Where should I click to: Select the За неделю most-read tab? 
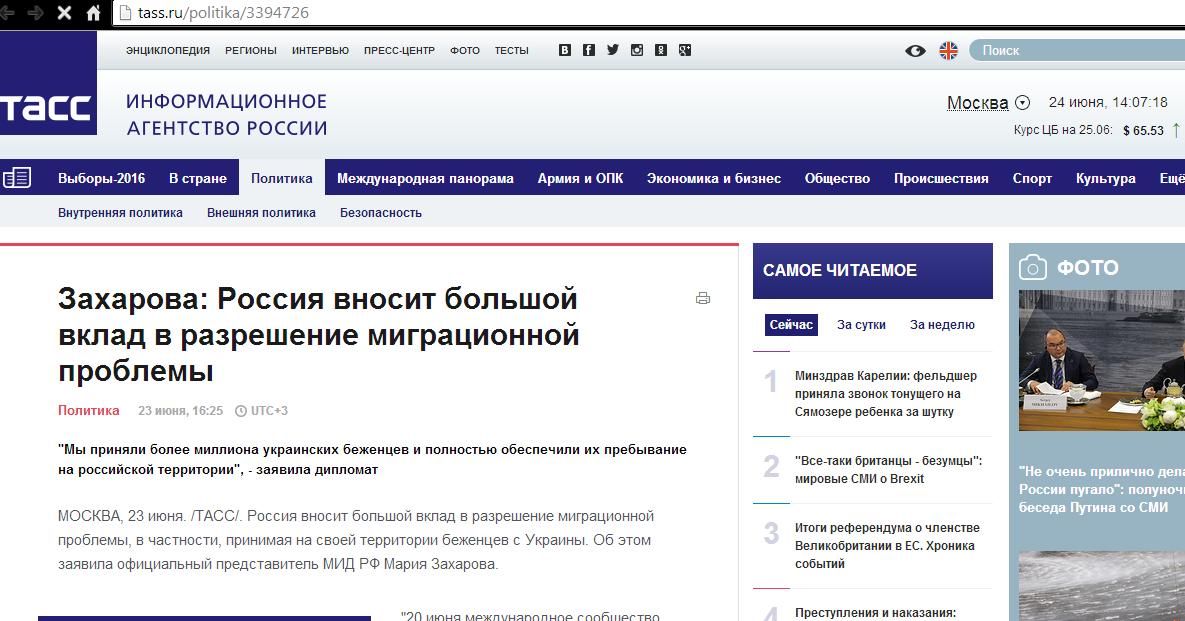942,325
